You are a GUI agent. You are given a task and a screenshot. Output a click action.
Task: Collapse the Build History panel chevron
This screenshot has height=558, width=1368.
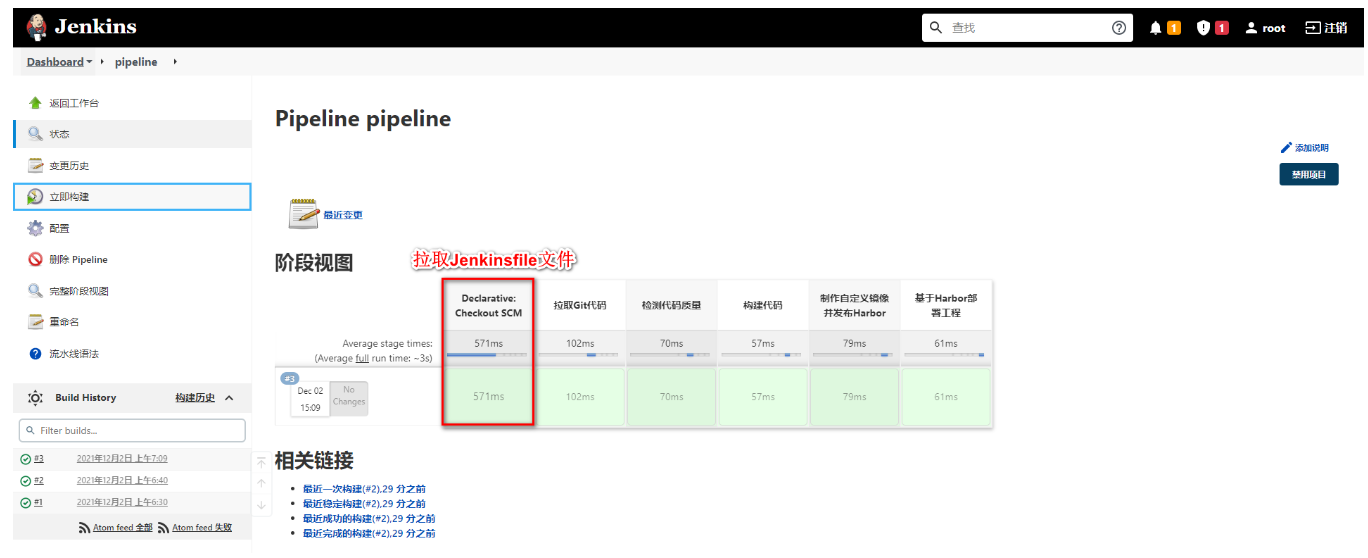229,398
